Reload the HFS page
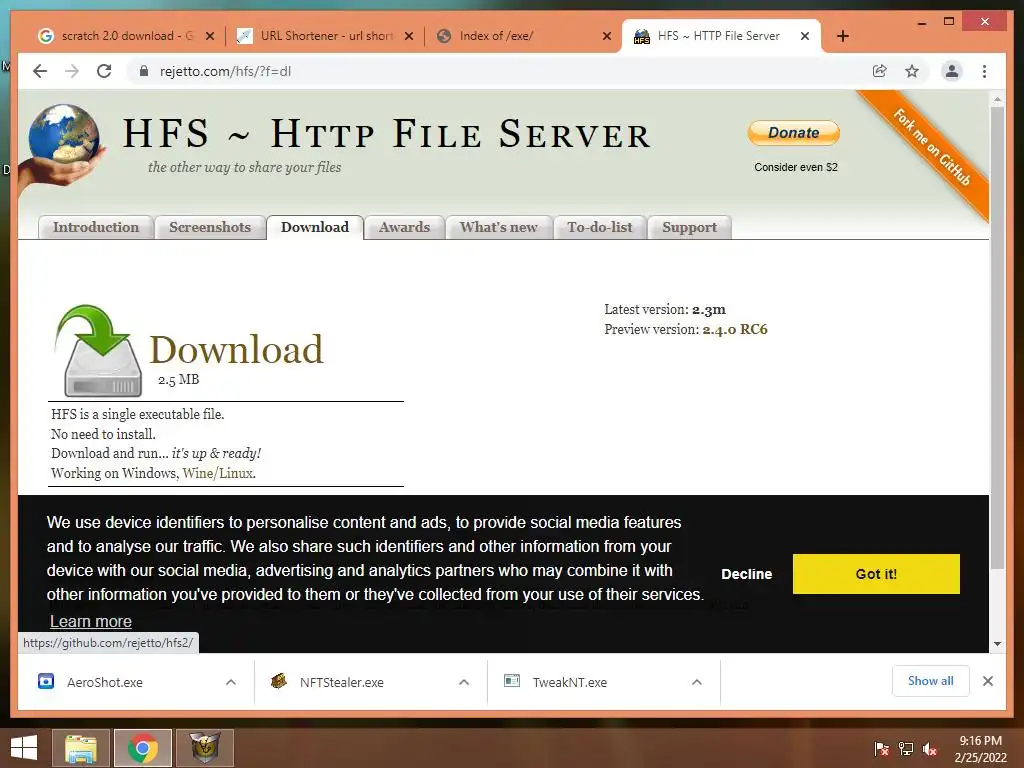The height and width of the screenshot is (768, 1024). [x=104, y=71]
